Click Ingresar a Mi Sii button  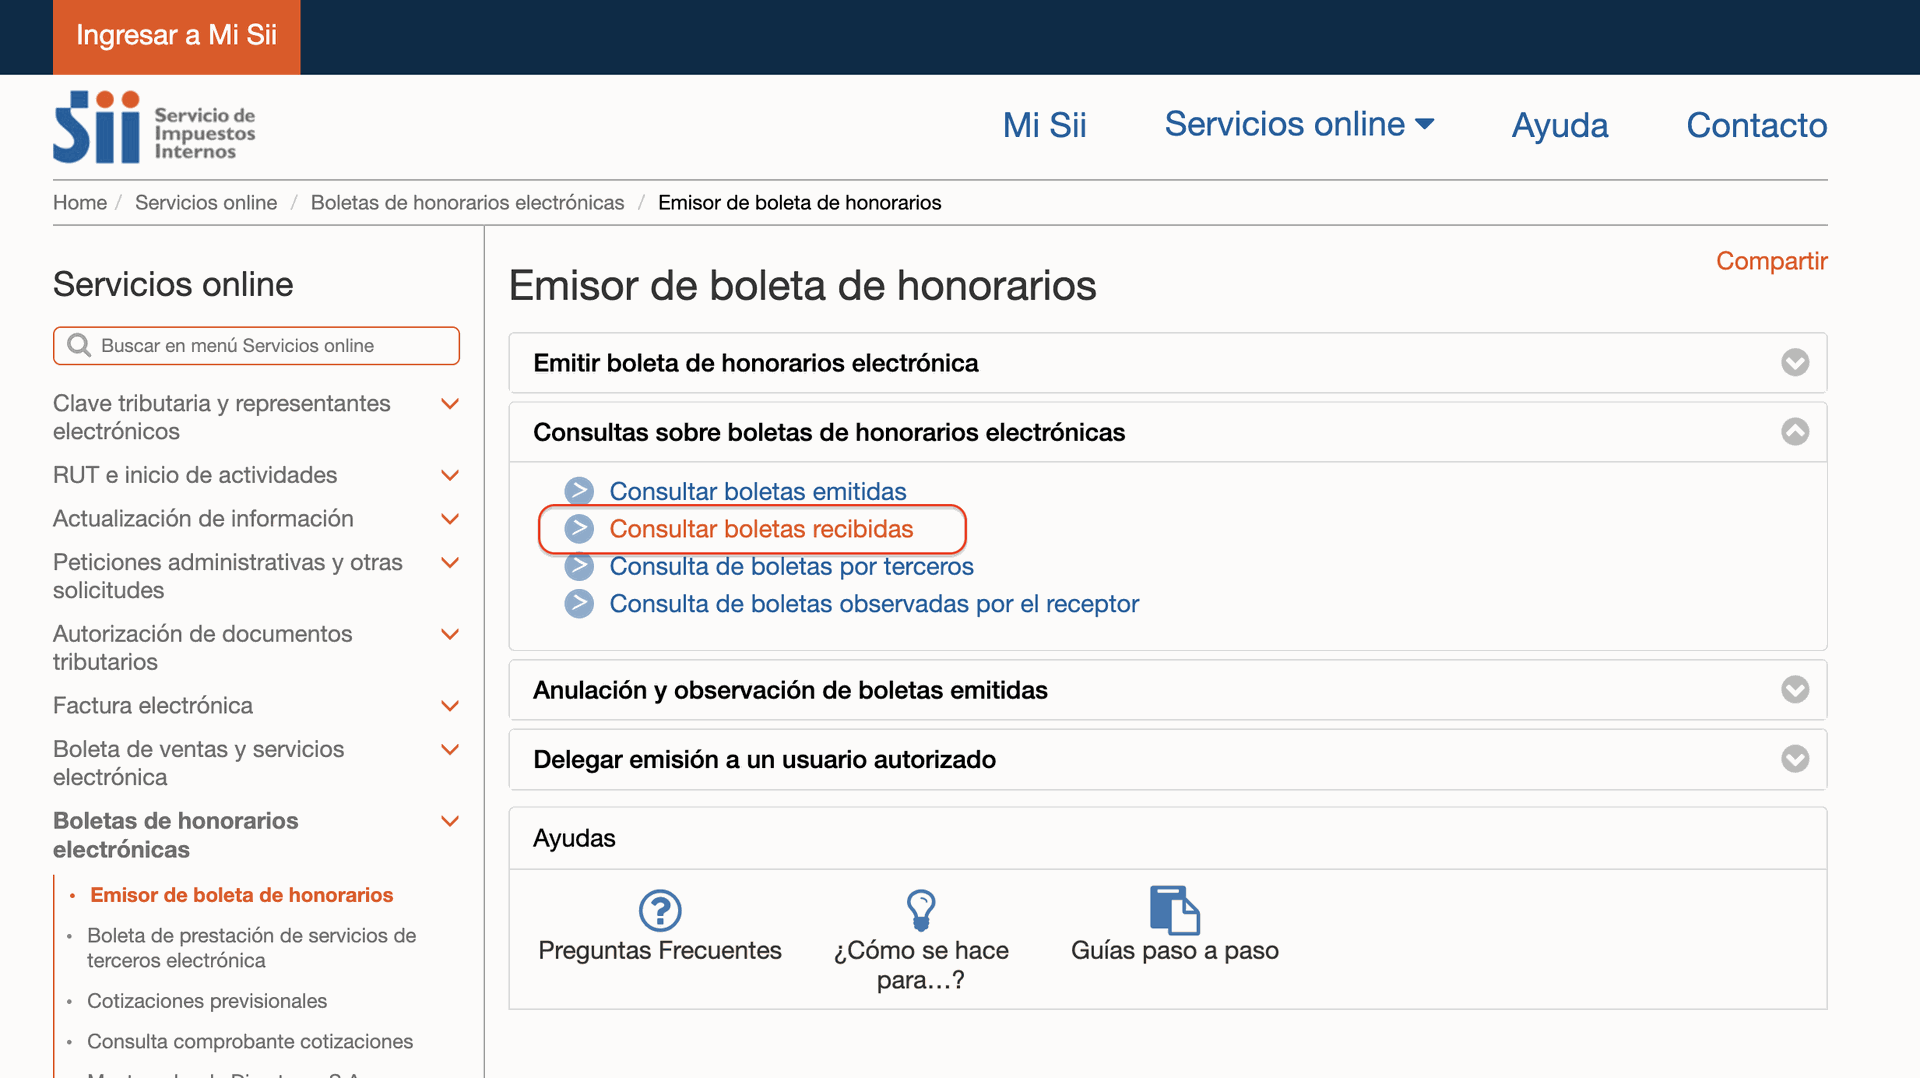coord(176,36)
